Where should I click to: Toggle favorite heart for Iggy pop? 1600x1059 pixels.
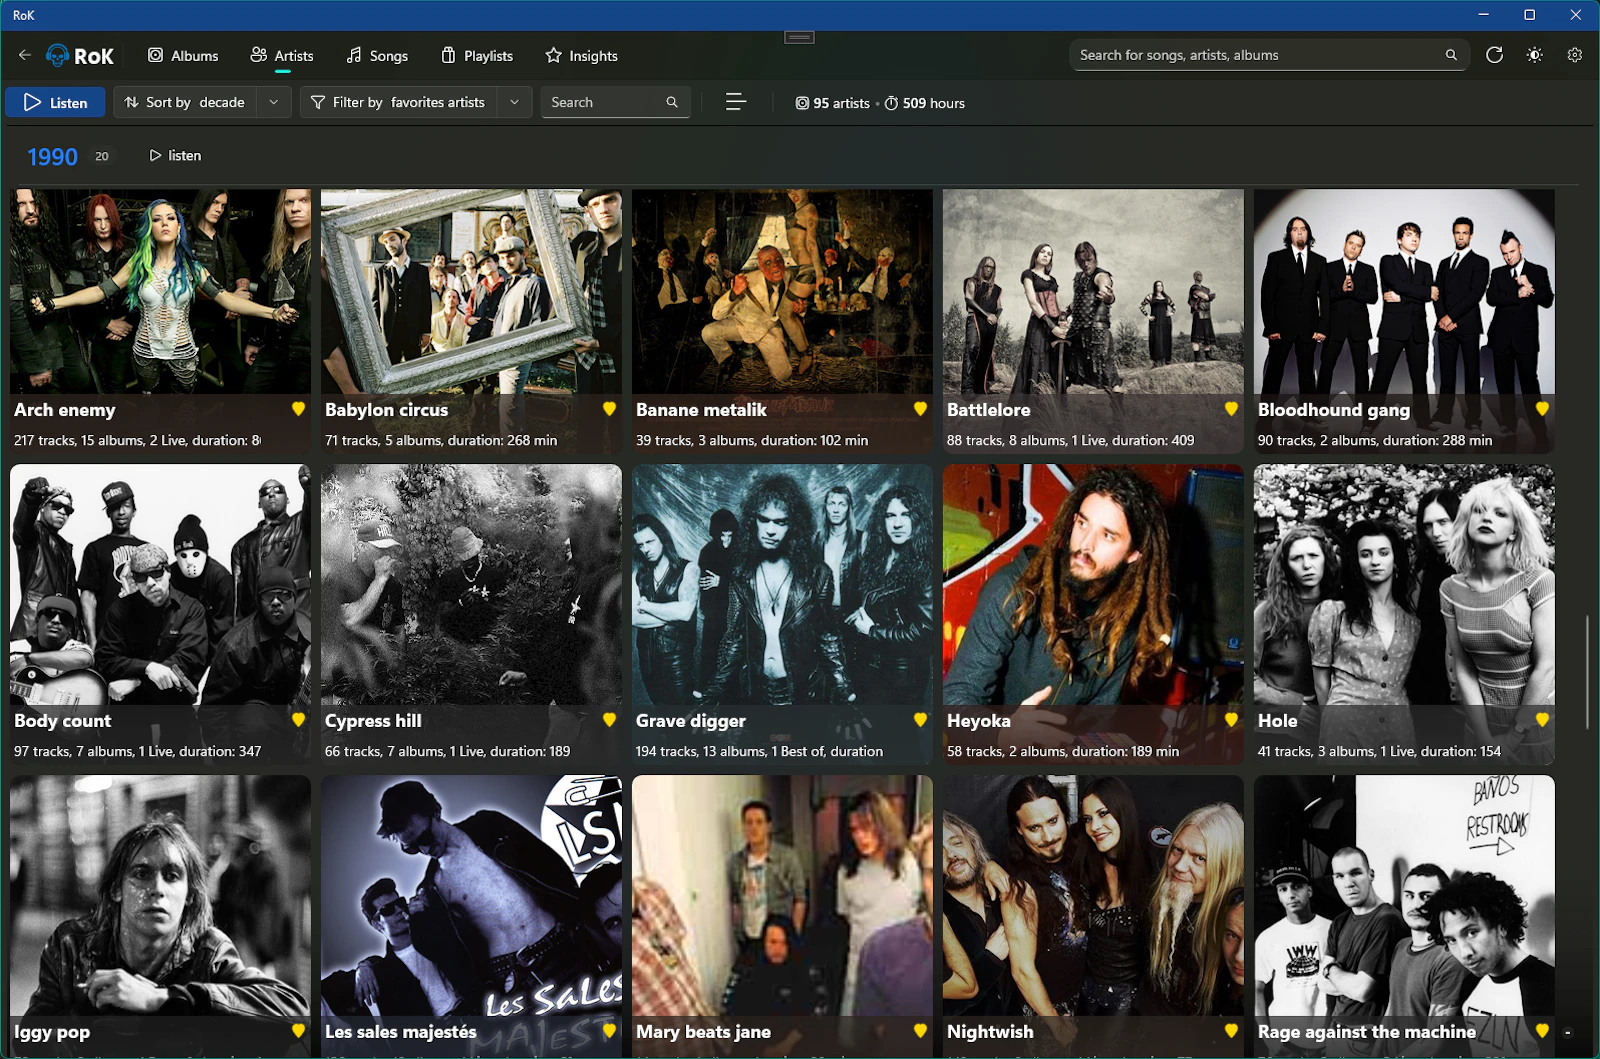click(298, 1031)
